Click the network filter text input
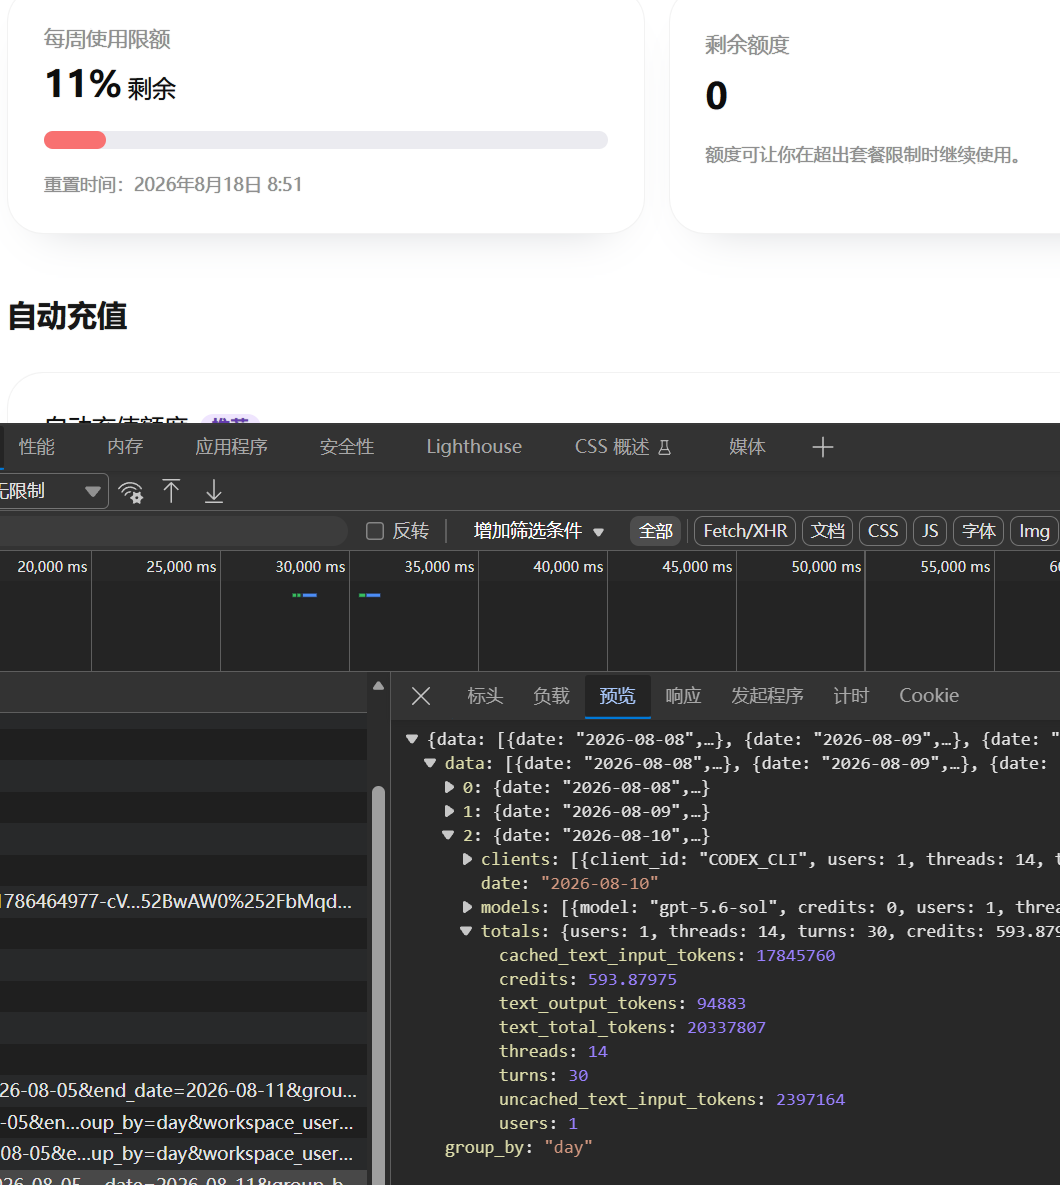Screen dimensions: 1060x1185 [172, 531]
